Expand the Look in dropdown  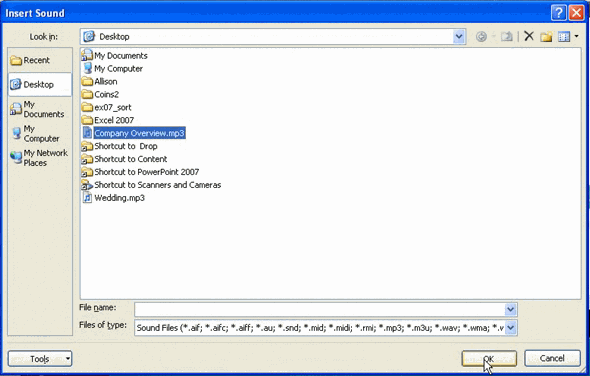[459, 37]
